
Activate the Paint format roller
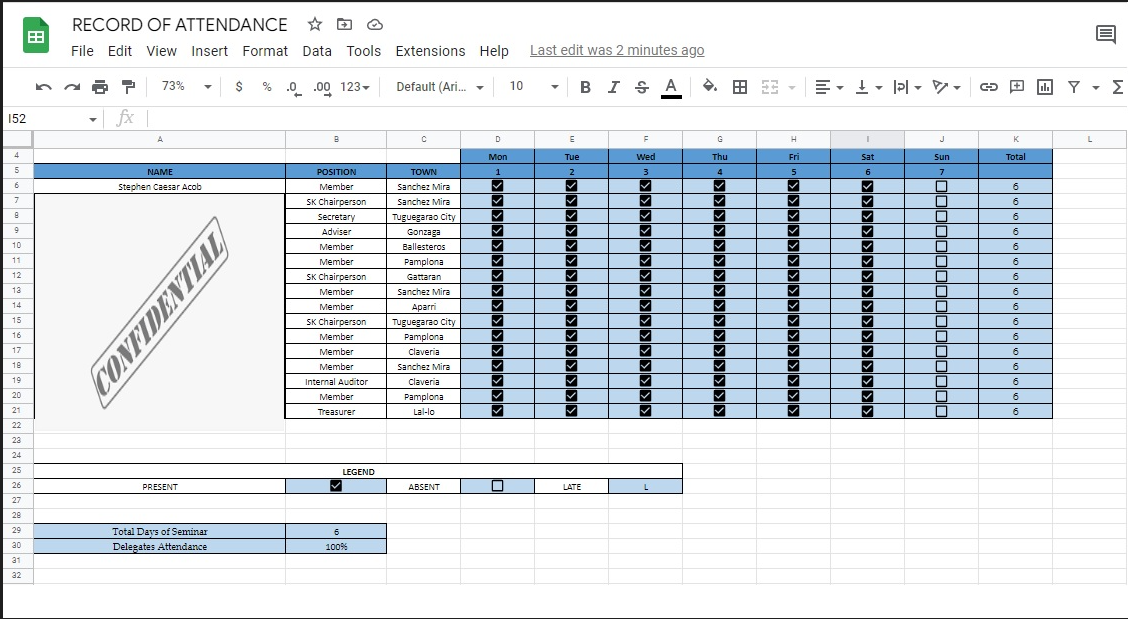(128, 87)
